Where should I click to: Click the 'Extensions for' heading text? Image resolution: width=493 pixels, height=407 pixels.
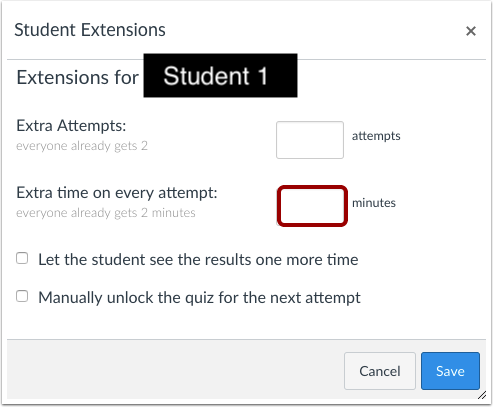[78, 77]
